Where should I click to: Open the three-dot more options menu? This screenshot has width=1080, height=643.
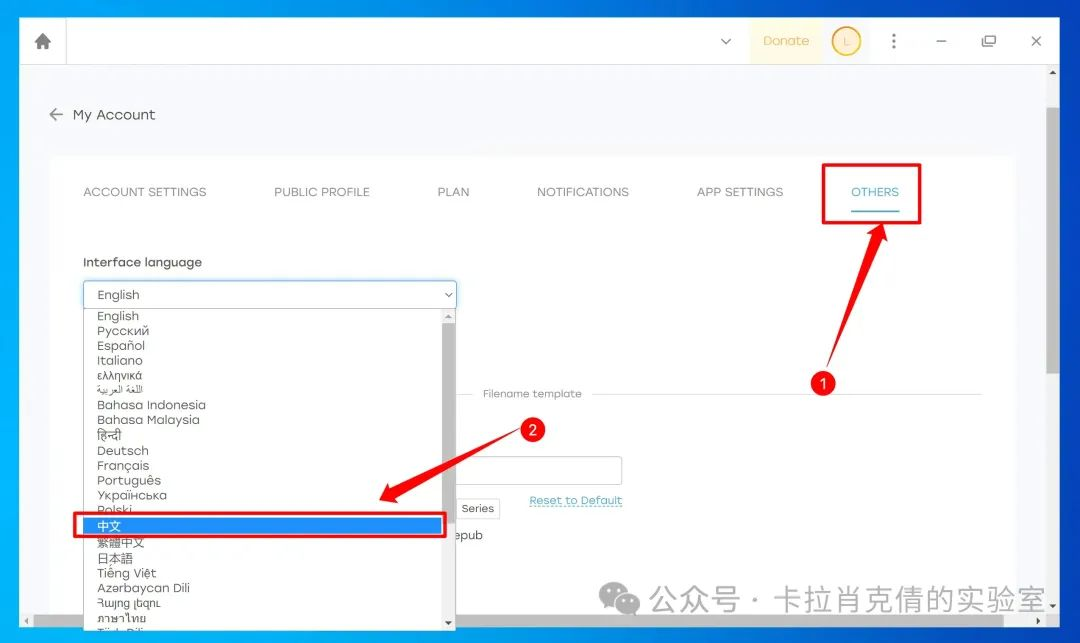893,41
